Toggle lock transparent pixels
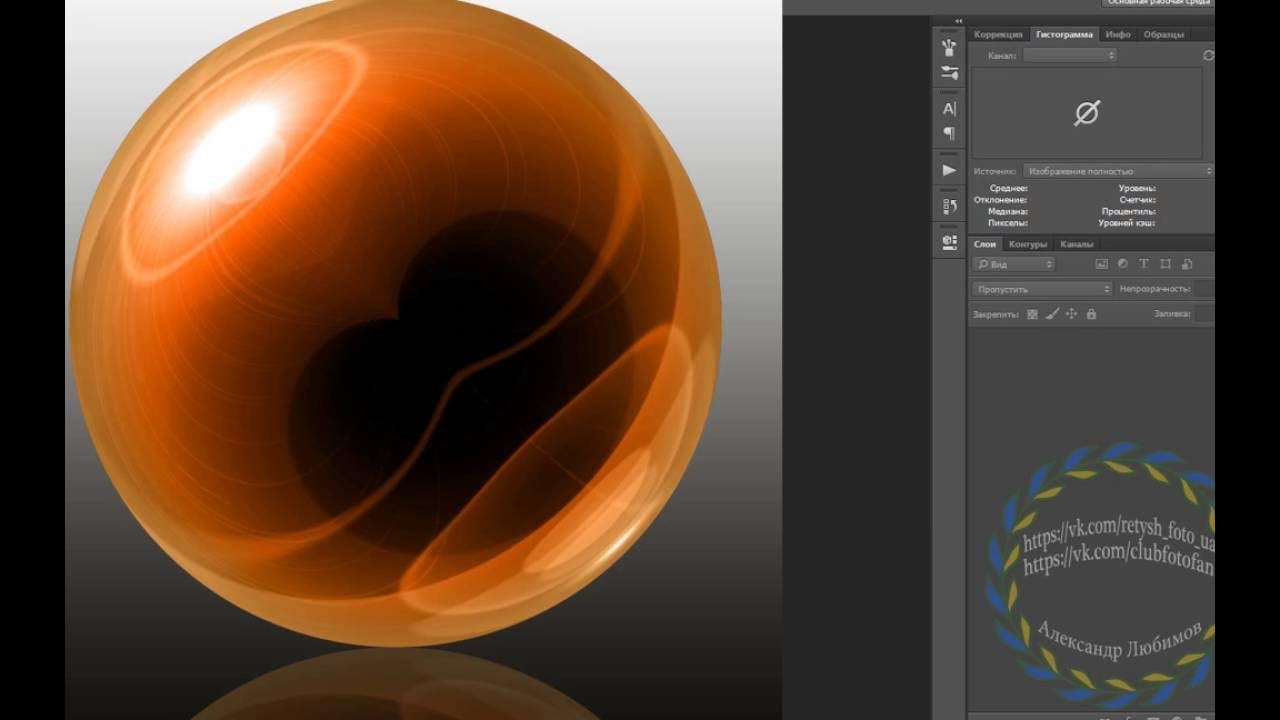Image resolution: width=1280 pixels, height=720 pixels. [x=1032, y=314]
